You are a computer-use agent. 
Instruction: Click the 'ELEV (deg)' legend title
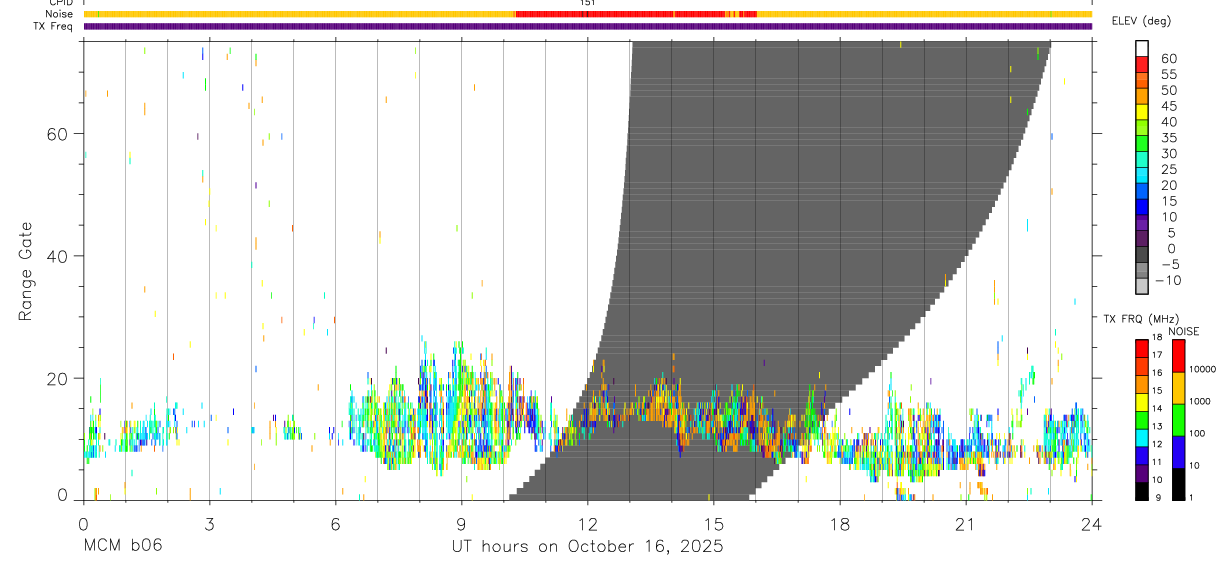click(x=1142, y=21)
